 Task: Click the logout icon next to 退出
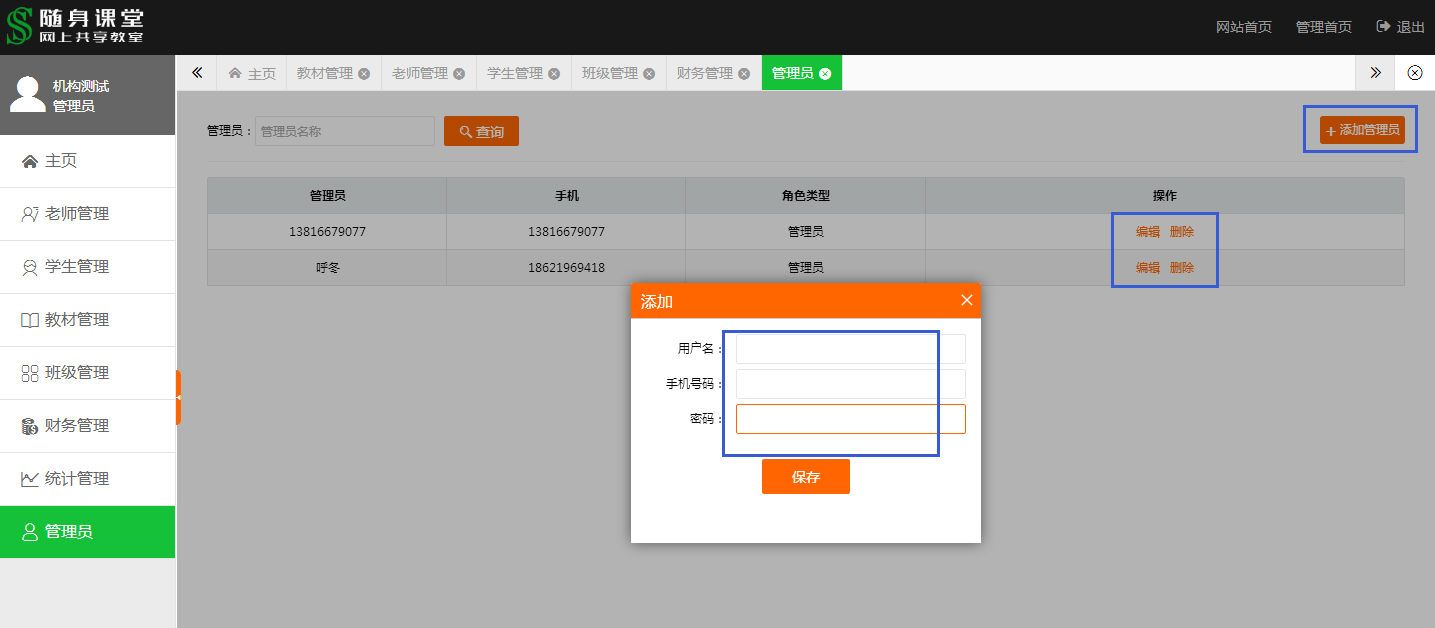(x=1383, y=27)
